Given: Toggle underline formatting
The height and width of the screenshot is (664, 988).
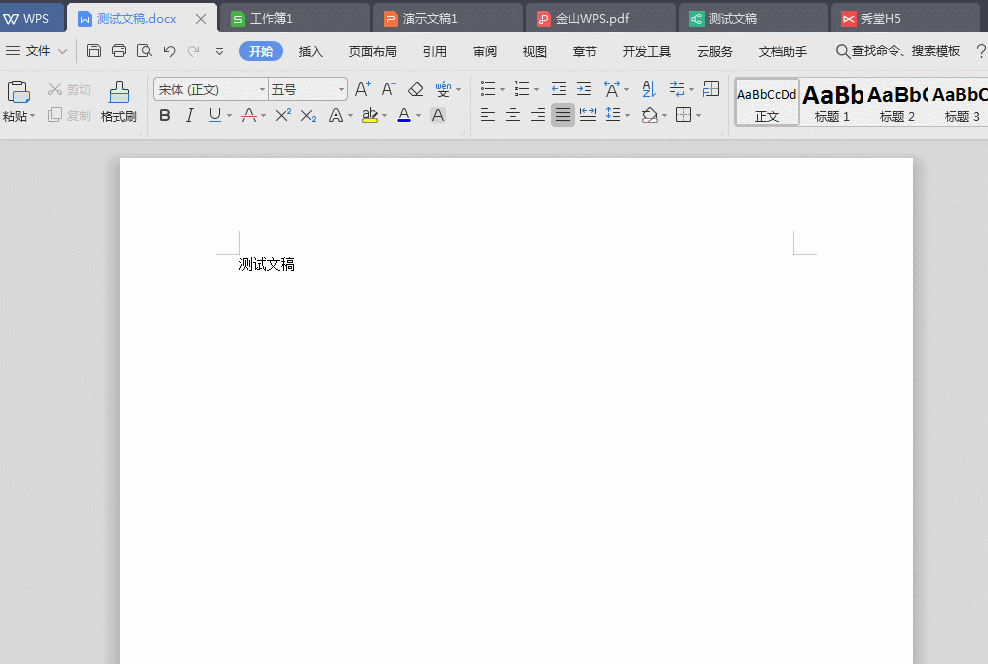Looking at the screenshot, I should pos(215,115).
